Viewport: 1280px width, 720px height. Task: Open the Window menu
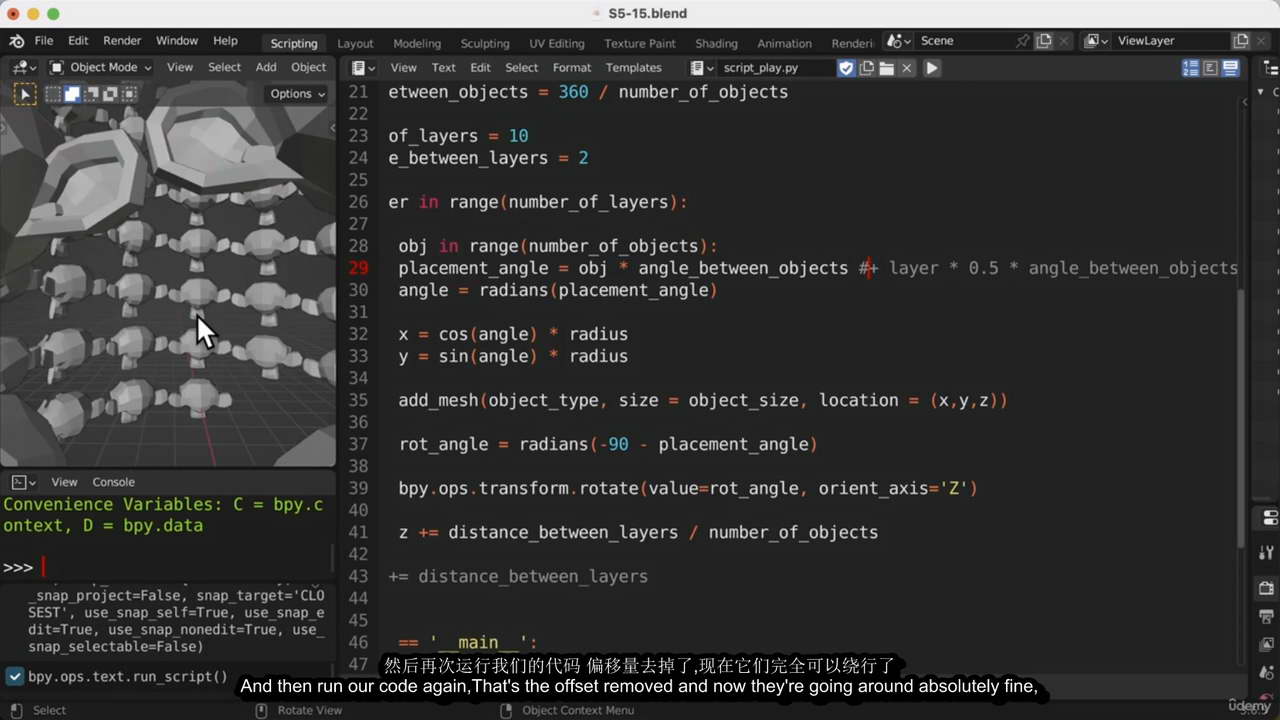pyautogui.click(x=177, y=41)
